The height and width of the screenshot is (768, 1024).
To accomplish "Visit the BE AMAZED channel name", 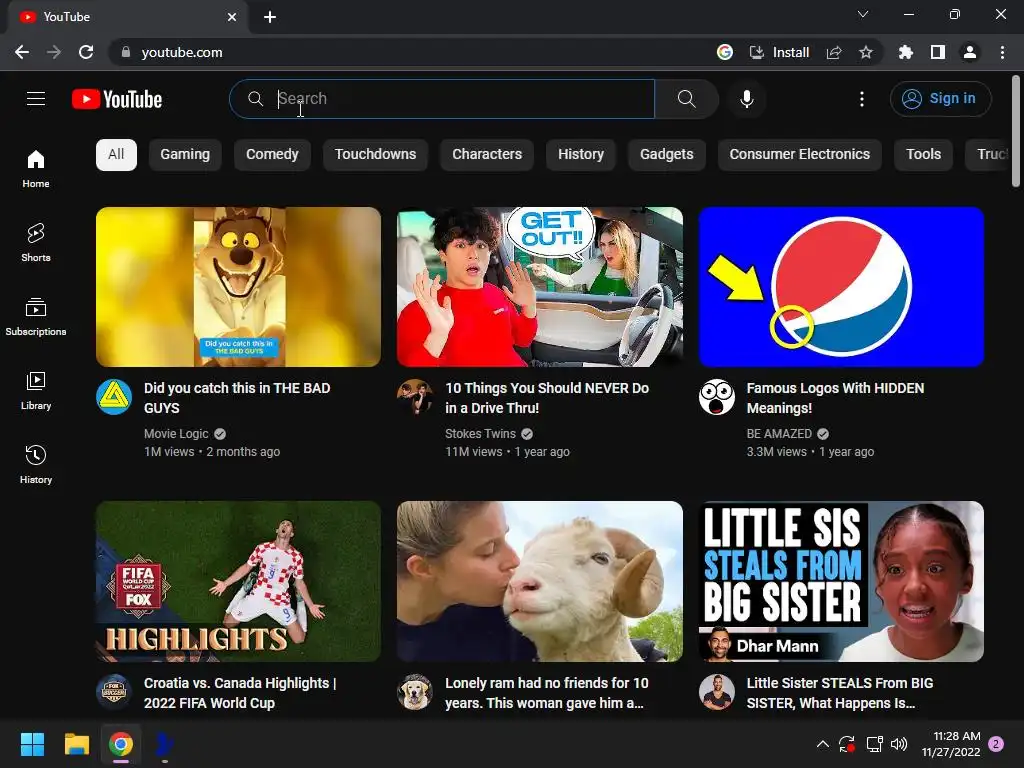I will 779,434.
